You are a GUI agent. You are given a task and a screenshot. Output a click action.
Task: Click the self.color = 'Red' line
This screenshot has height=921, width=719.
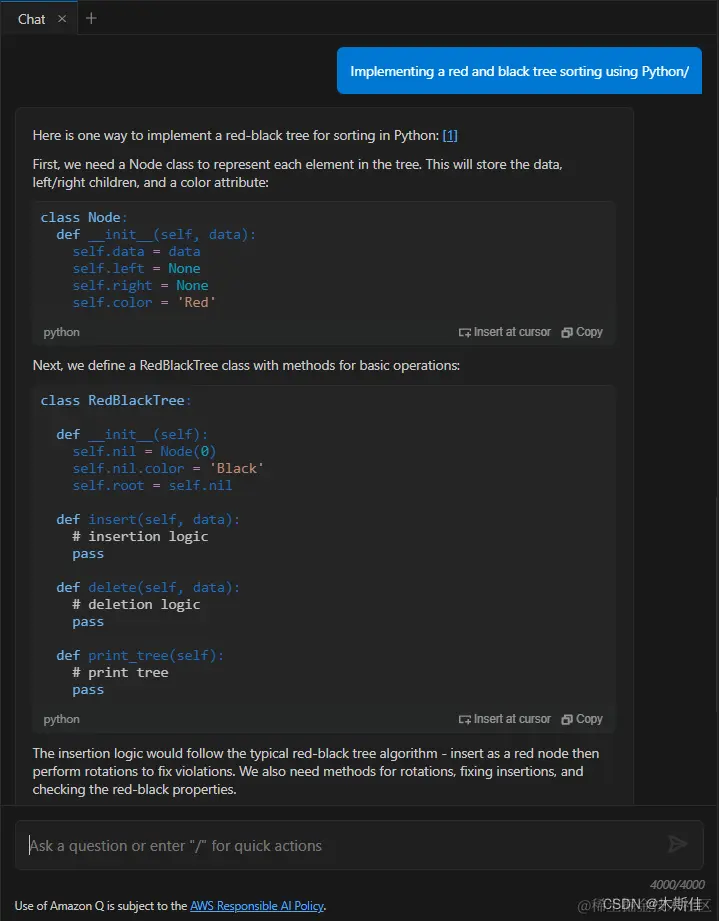click(145, 302)
